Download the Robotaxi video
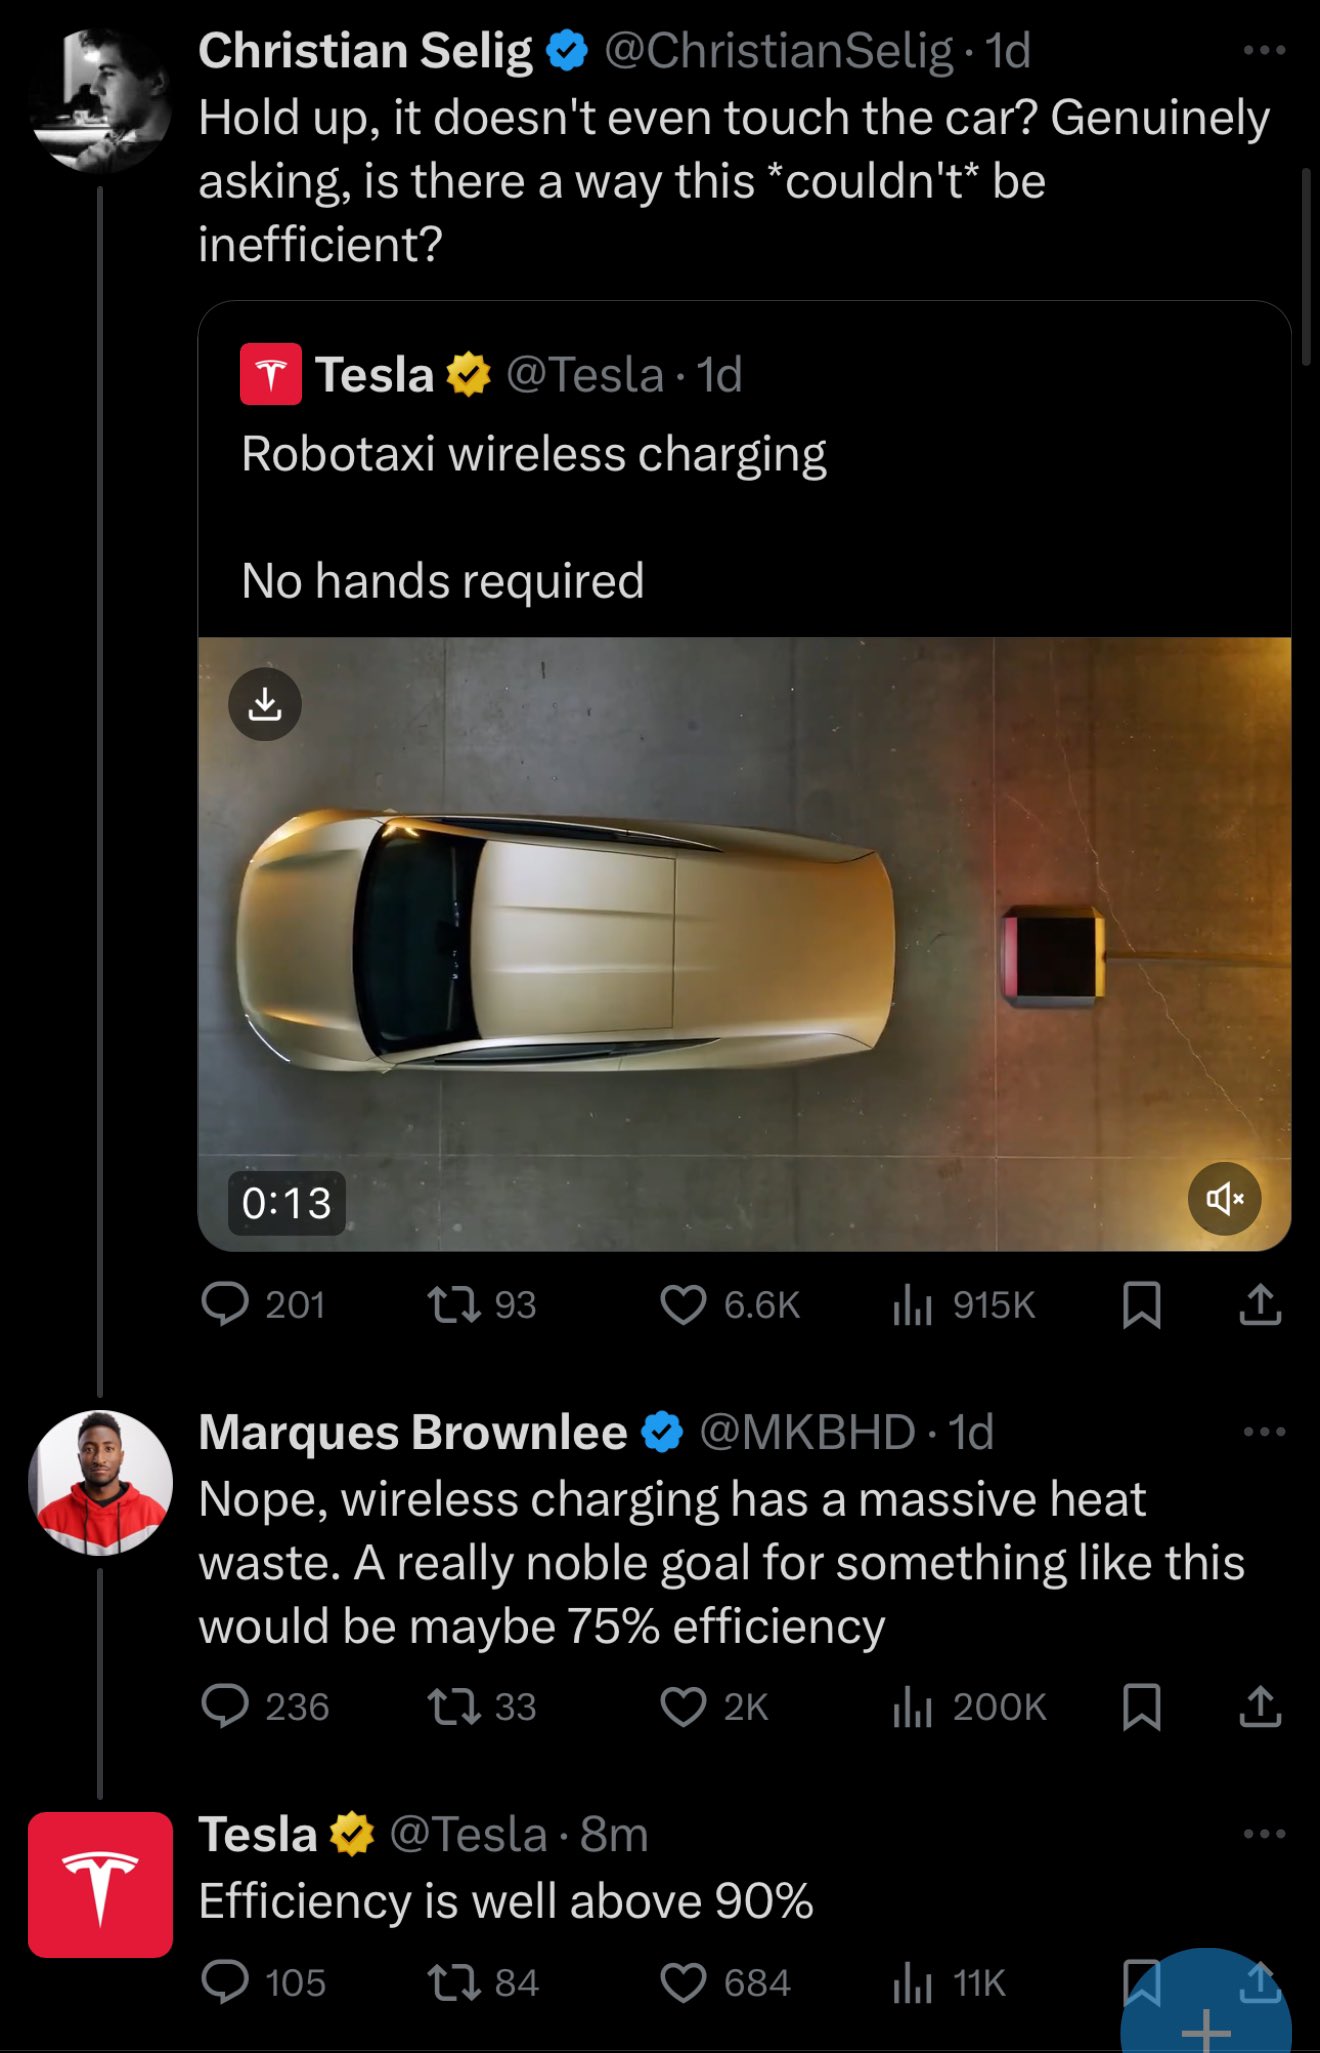 [265, 704]
